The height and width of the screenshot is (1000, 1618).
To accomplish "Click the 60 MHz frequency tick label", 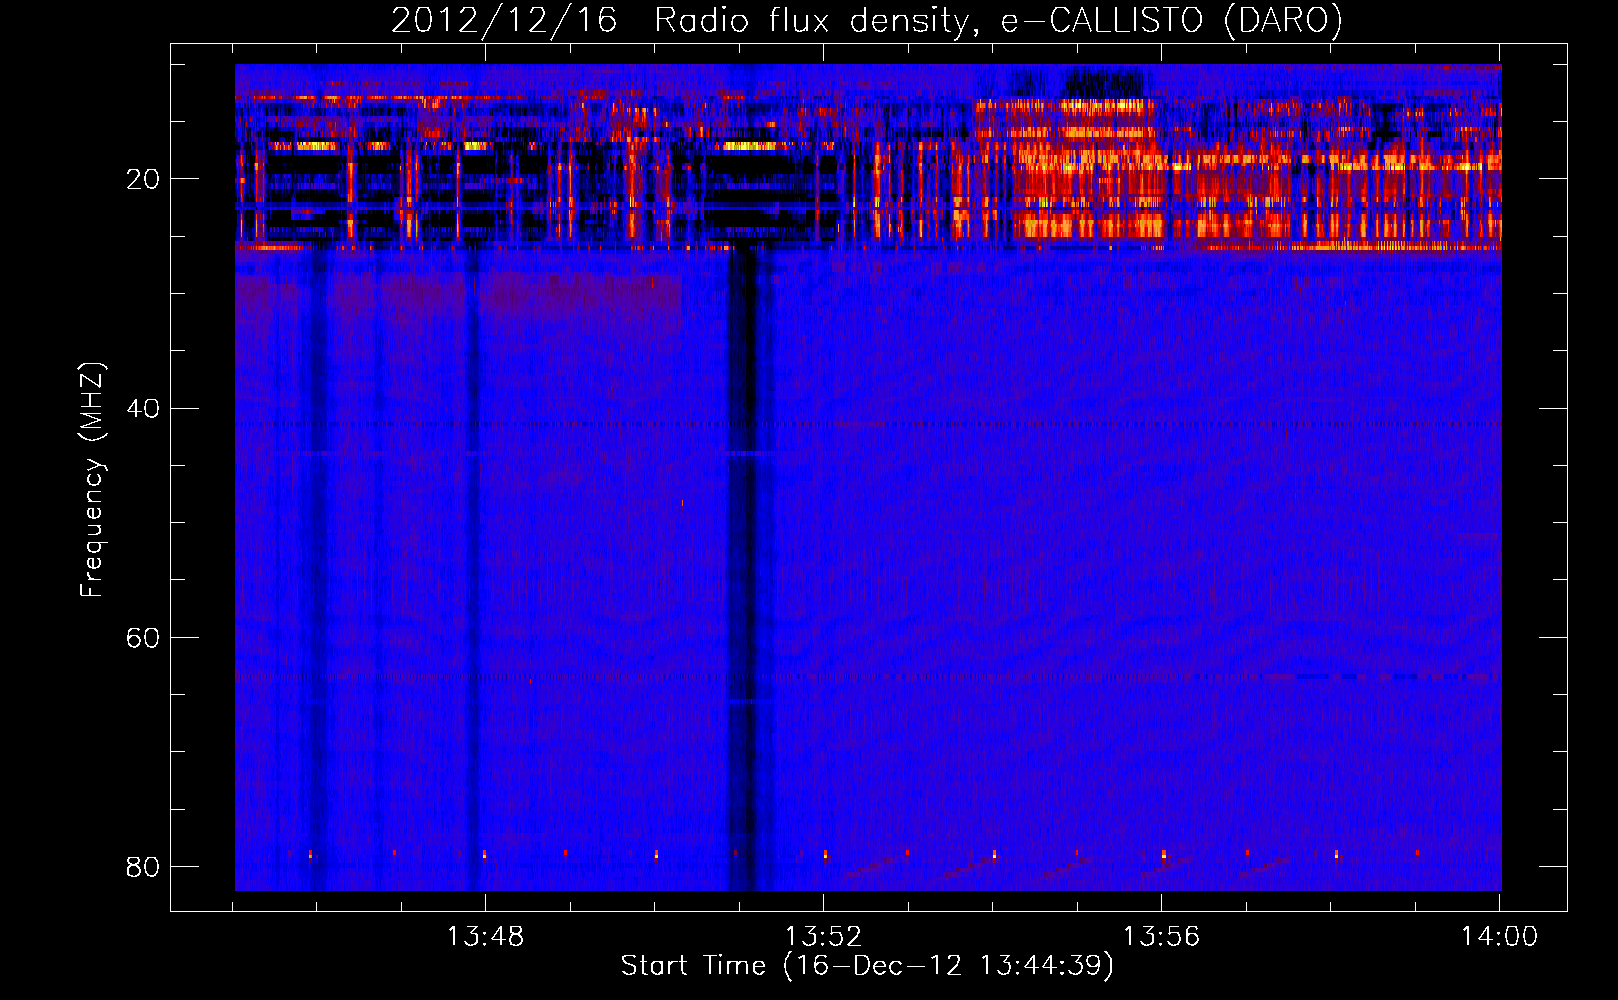I will (143, 637).
